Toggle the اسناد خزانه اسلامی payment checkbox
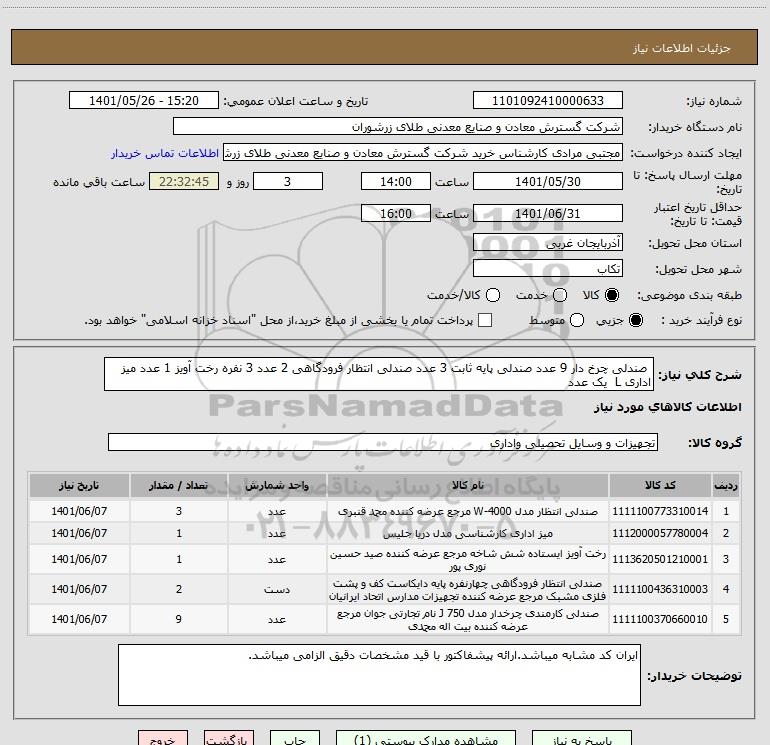Image resolution: width=770 pixels, height=745 pixels. [485, 320]
